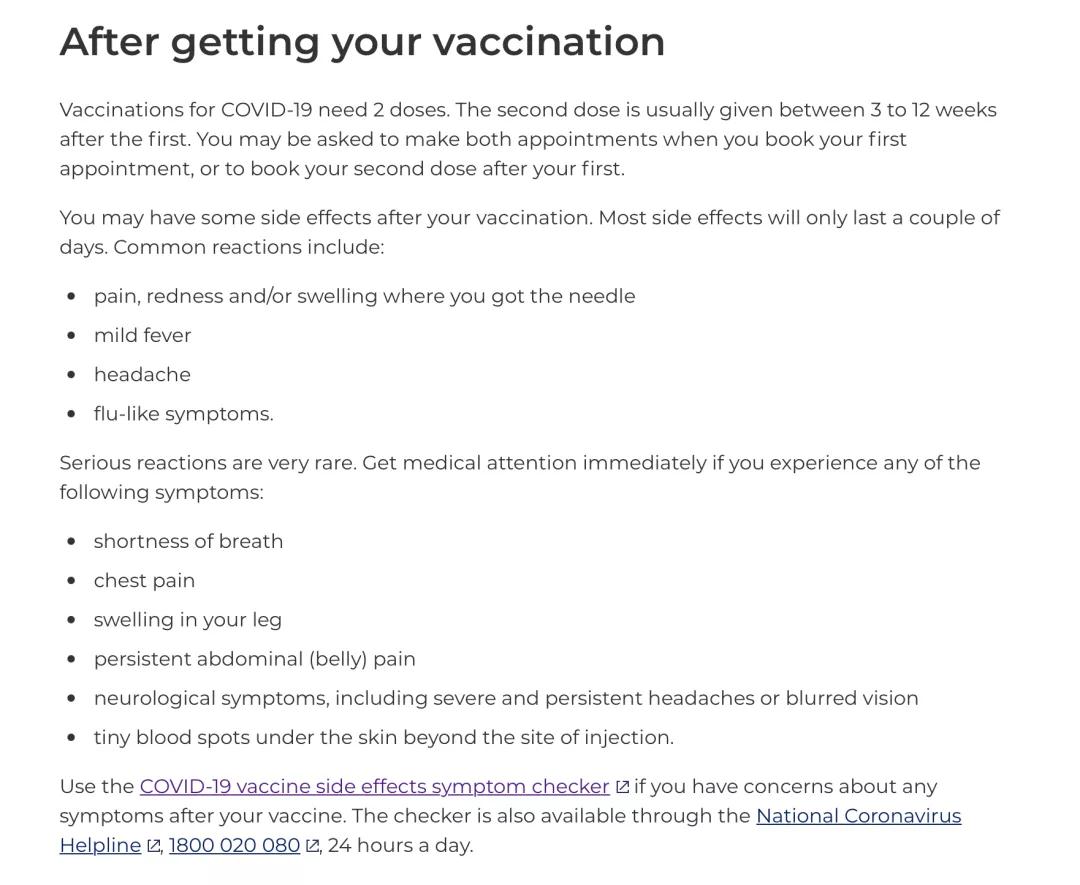Click the 'chest pain' bullet item

click(144, 581)
